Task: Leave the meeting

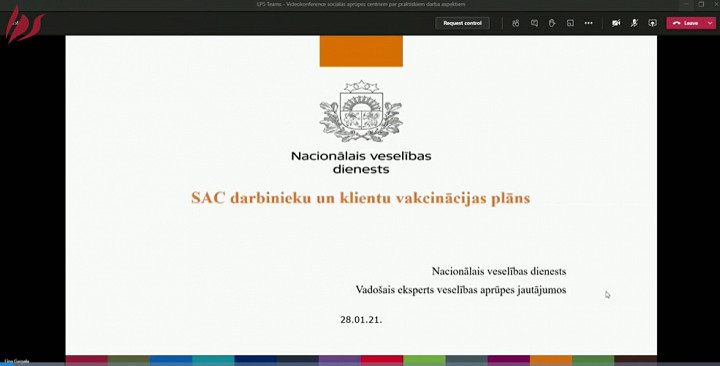Action: (x=686, y=23)
